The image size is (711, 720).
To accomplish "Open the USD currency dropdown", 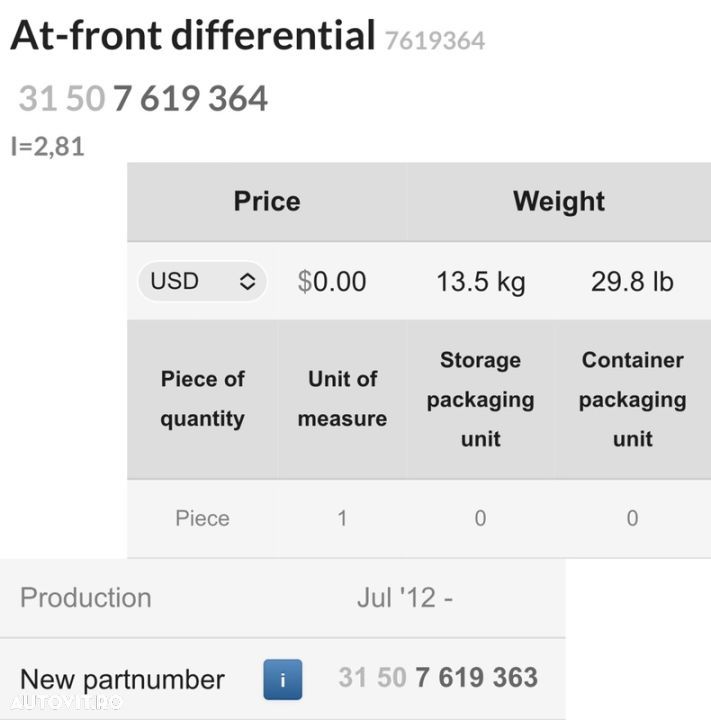I will [x=201, y=282].
